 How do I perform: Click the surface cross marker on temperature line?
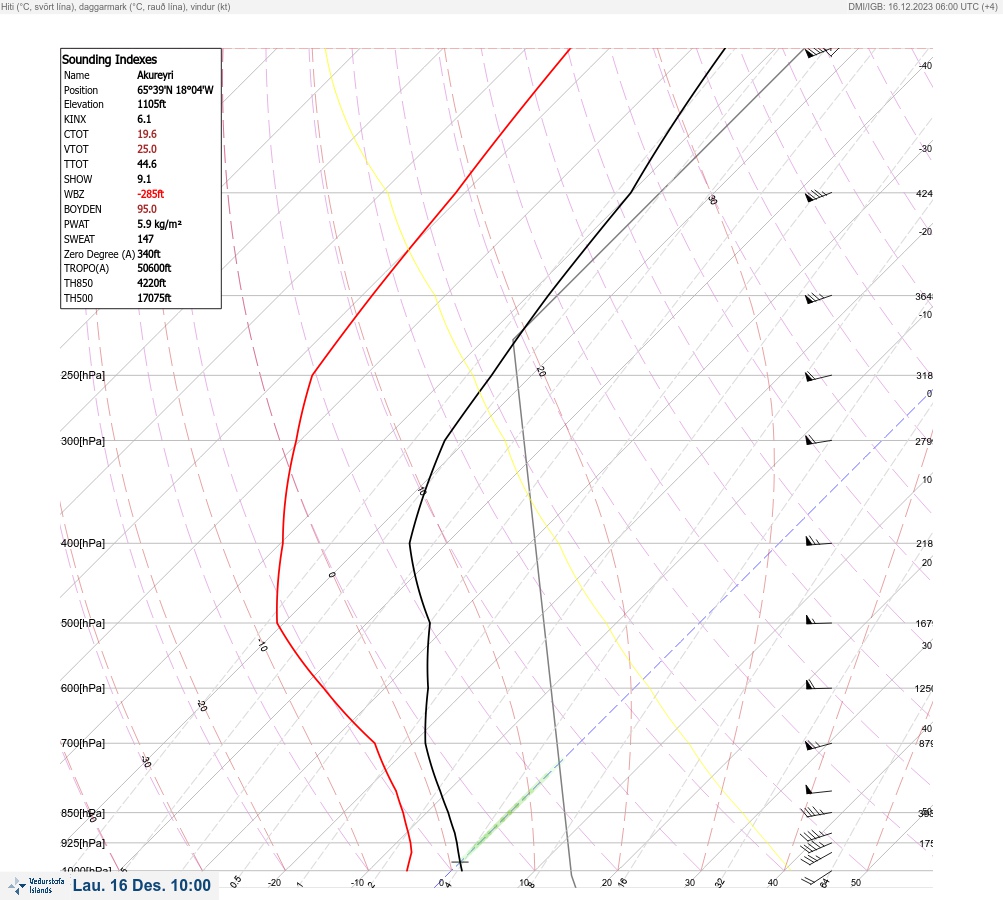click(x=459, y=862)
